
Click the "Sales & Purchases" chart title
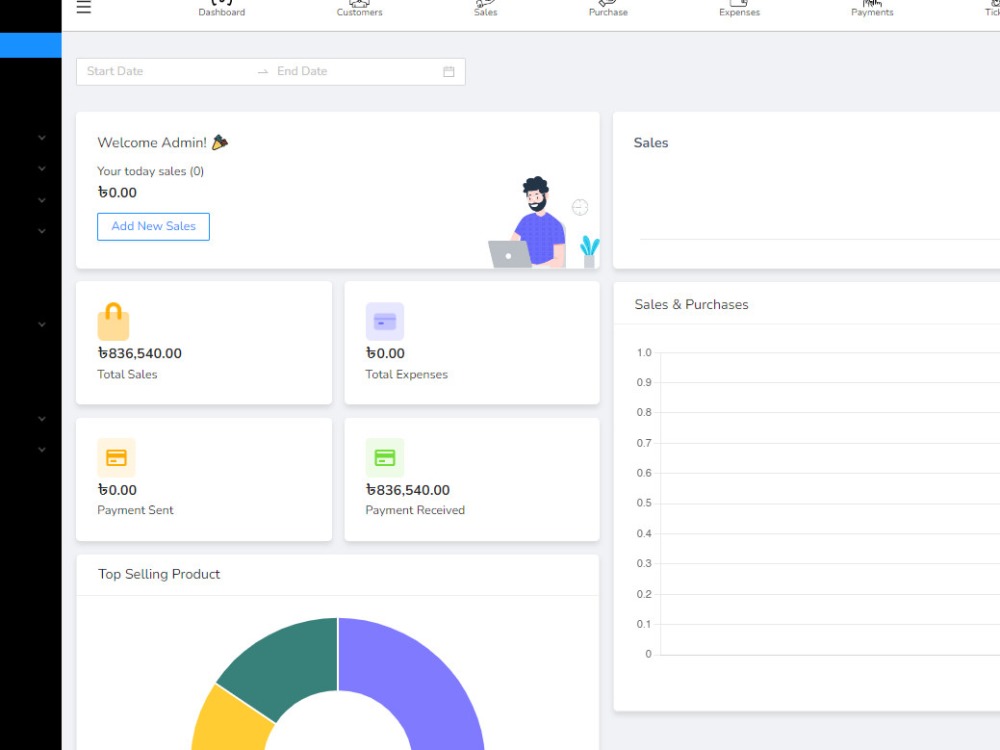(x=691, y=304)
